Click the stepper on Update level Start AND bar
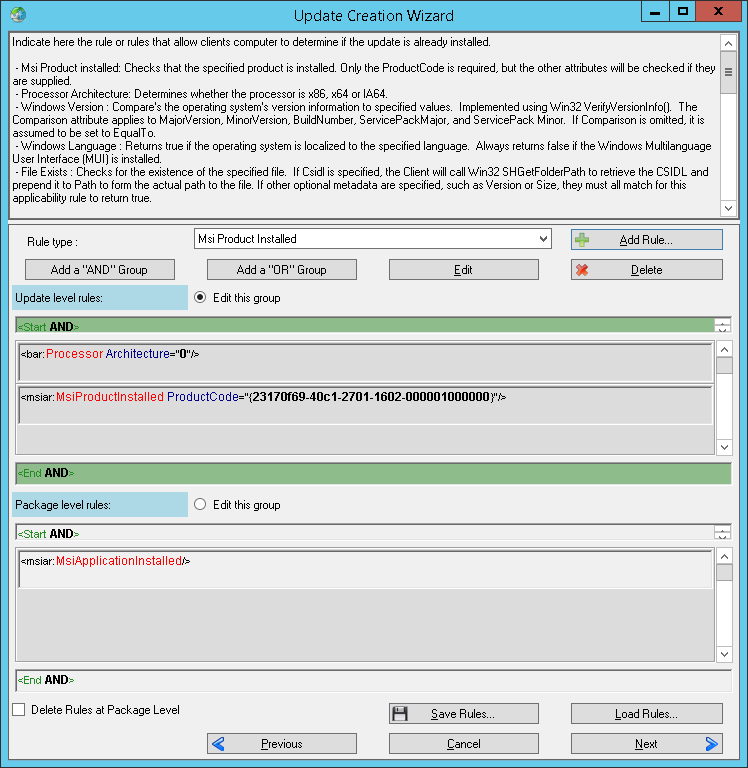This screenshot has height=768, width=748. click(x=723, y=325)
